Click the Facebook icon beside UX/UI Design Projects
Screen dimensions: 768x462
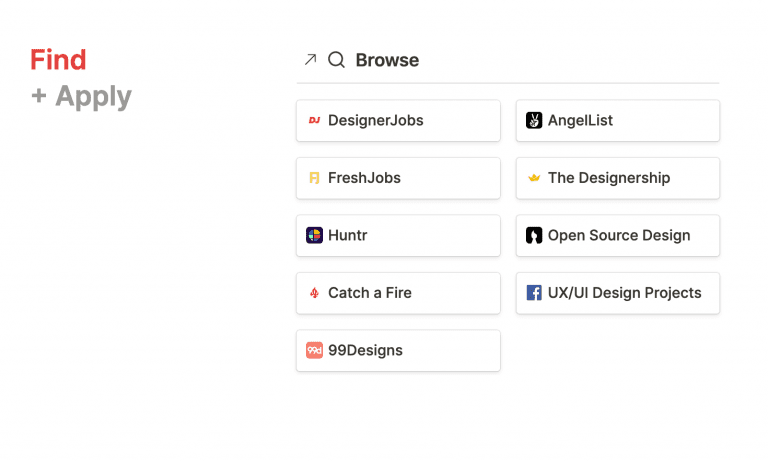(x=534, y=293)
